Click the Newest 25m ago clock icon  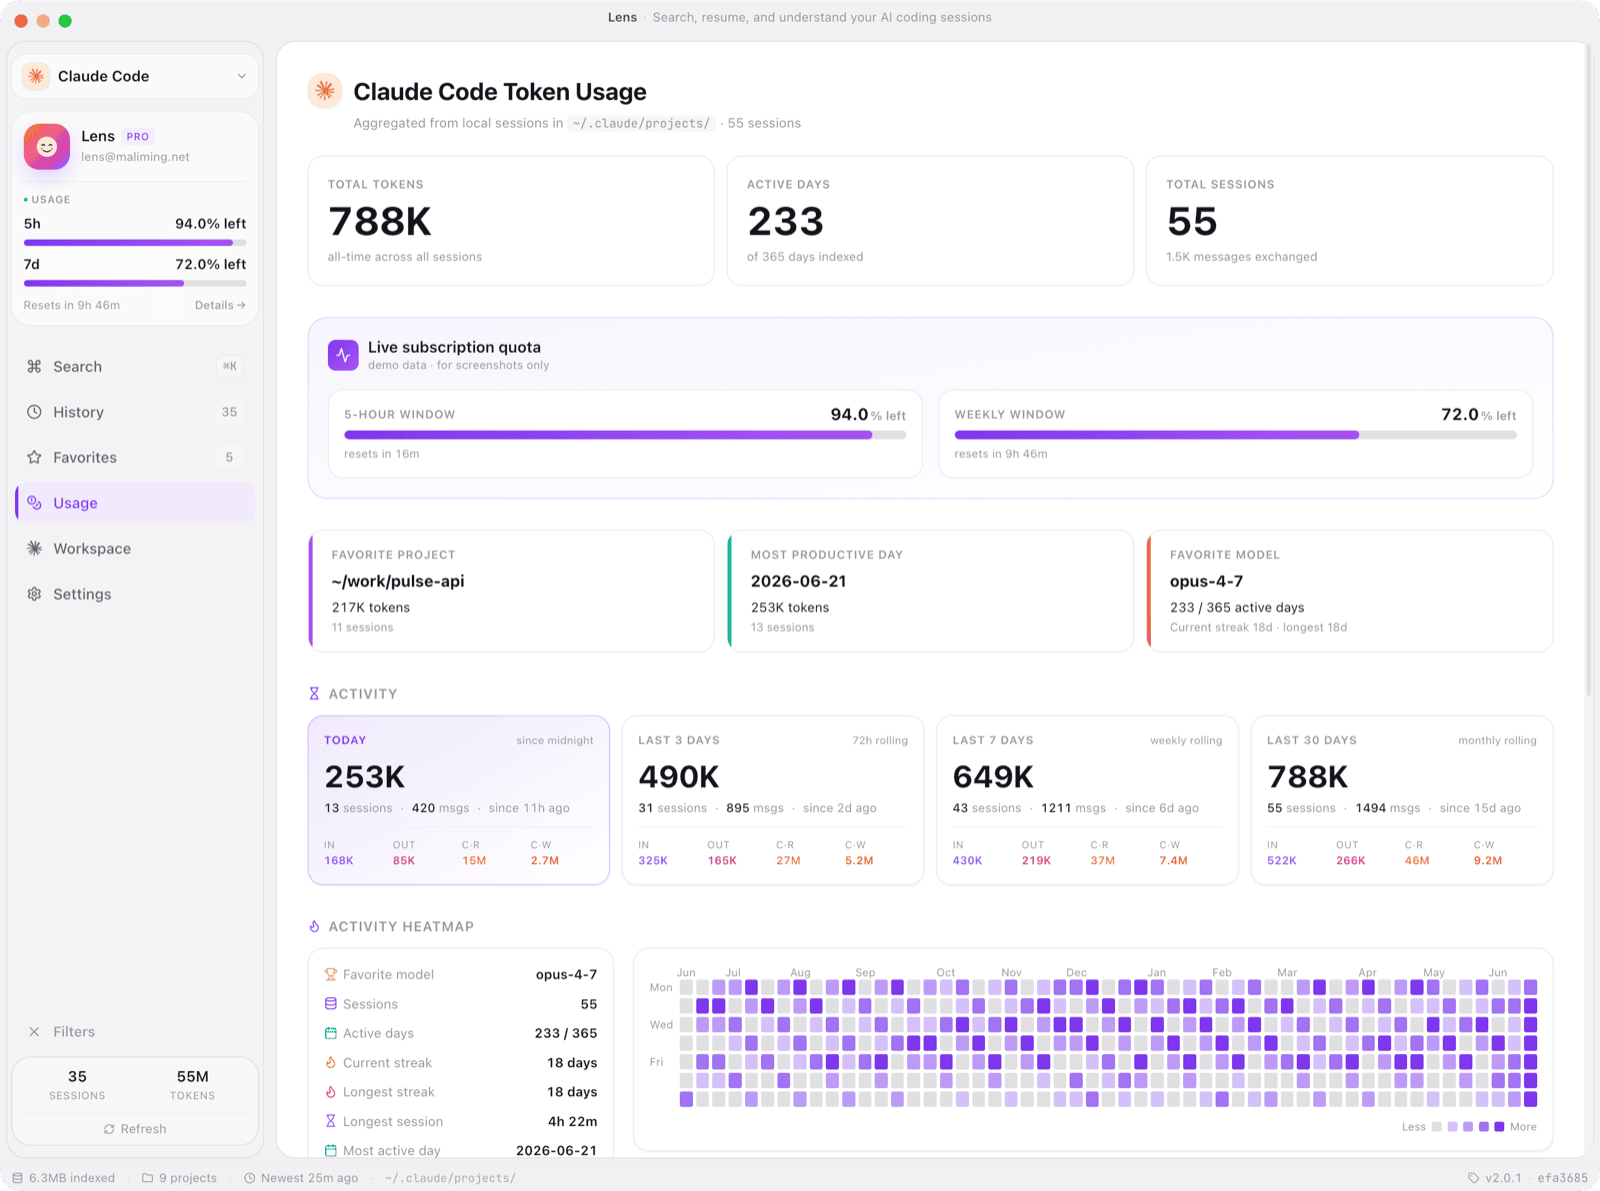click(x=250, y=1178)
